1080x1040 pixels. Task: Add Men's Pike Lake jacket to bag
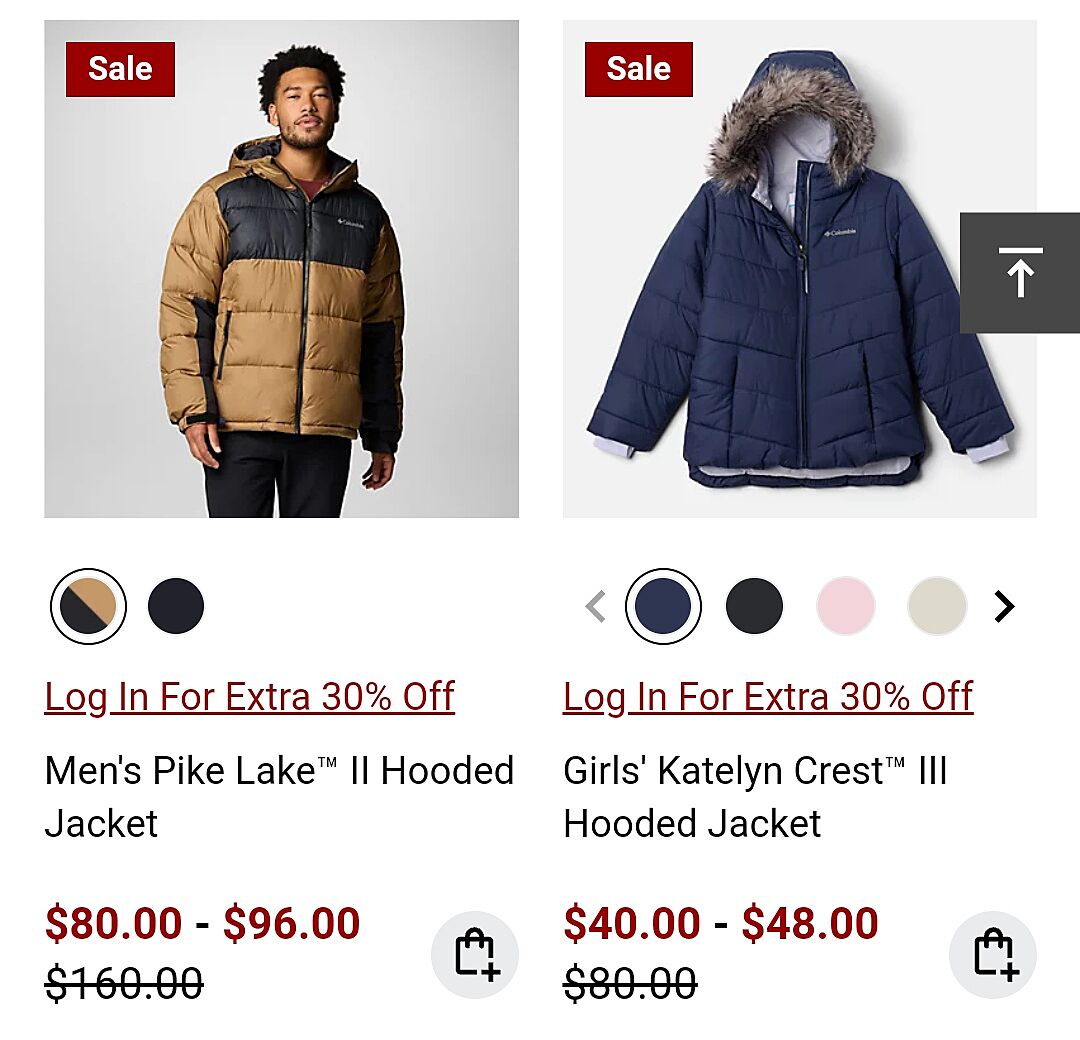pos(475,955)
